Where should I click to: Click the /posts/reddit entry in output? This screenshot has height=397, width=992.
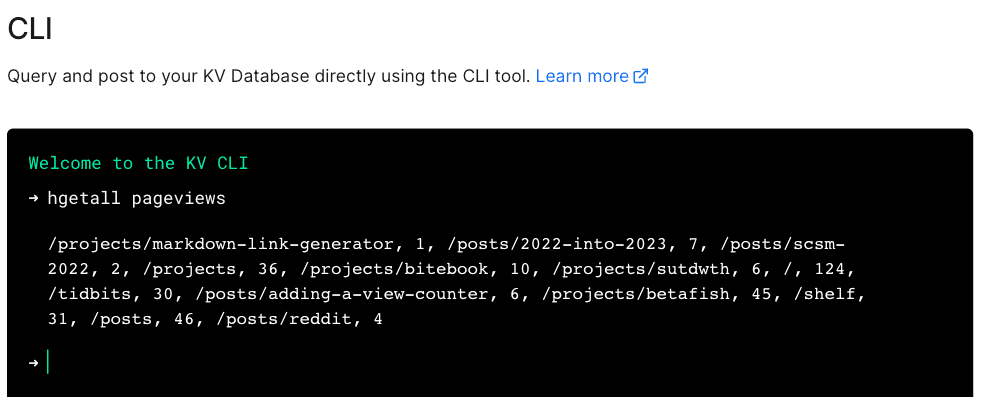(284, 320)
